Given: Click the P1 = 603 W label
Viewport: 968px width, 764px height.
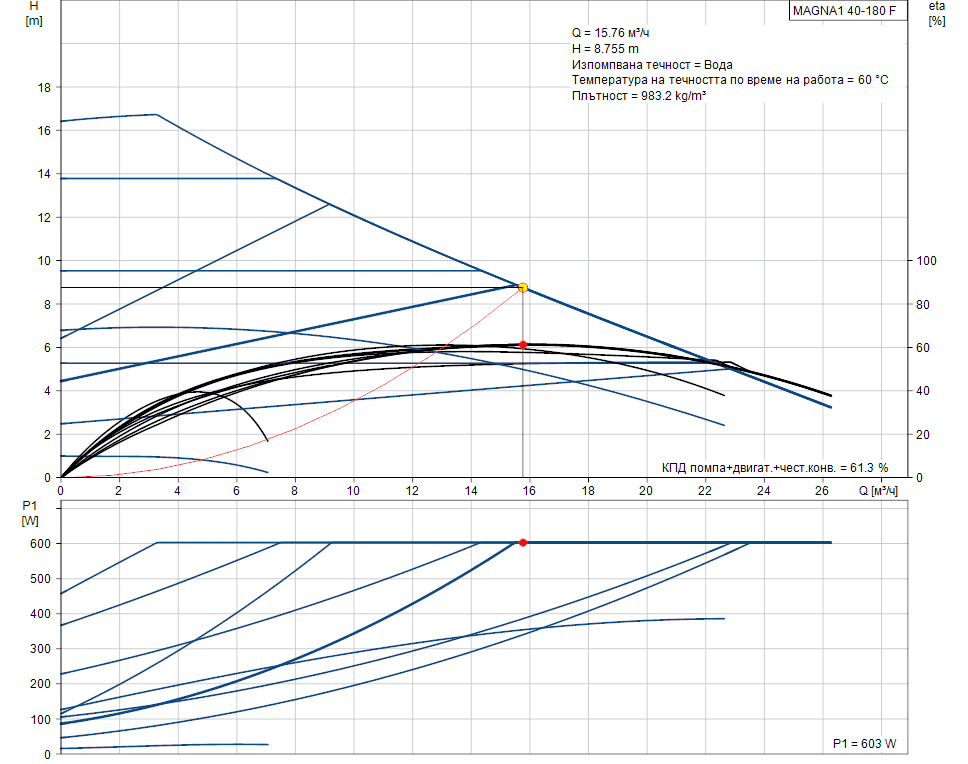Looking at the screenshot, I should (x=865, y=744).
